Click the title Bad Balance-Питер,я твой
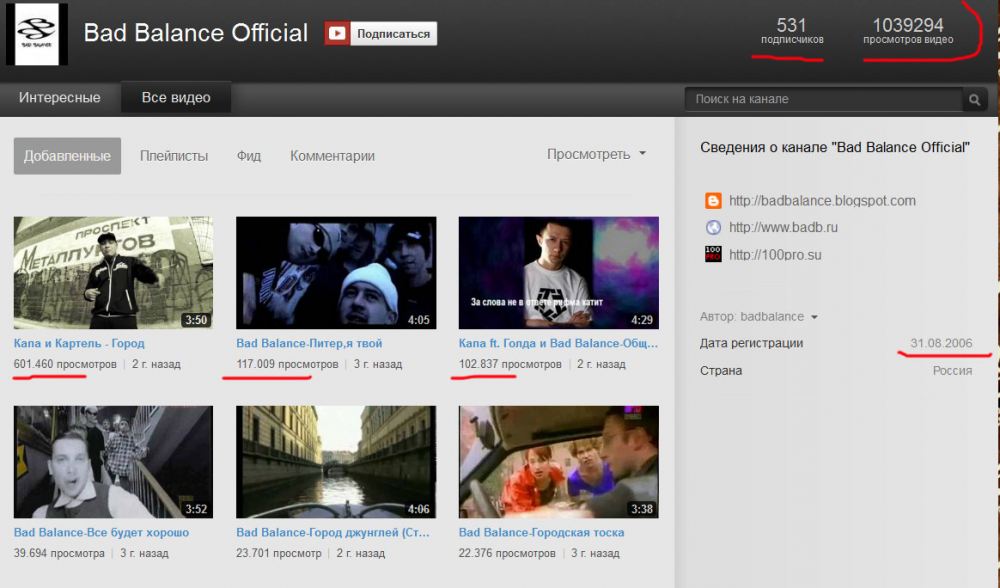The width and height of the screenshot is (1000, 588). tap(309, 343)
